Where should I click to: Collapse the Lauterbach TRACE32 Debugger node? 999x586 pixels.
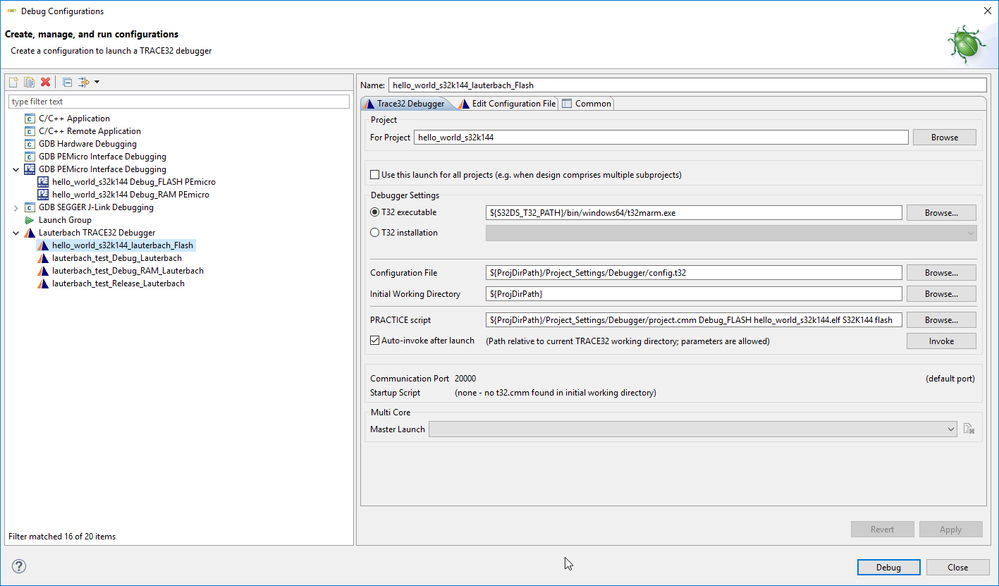[16, 233]
